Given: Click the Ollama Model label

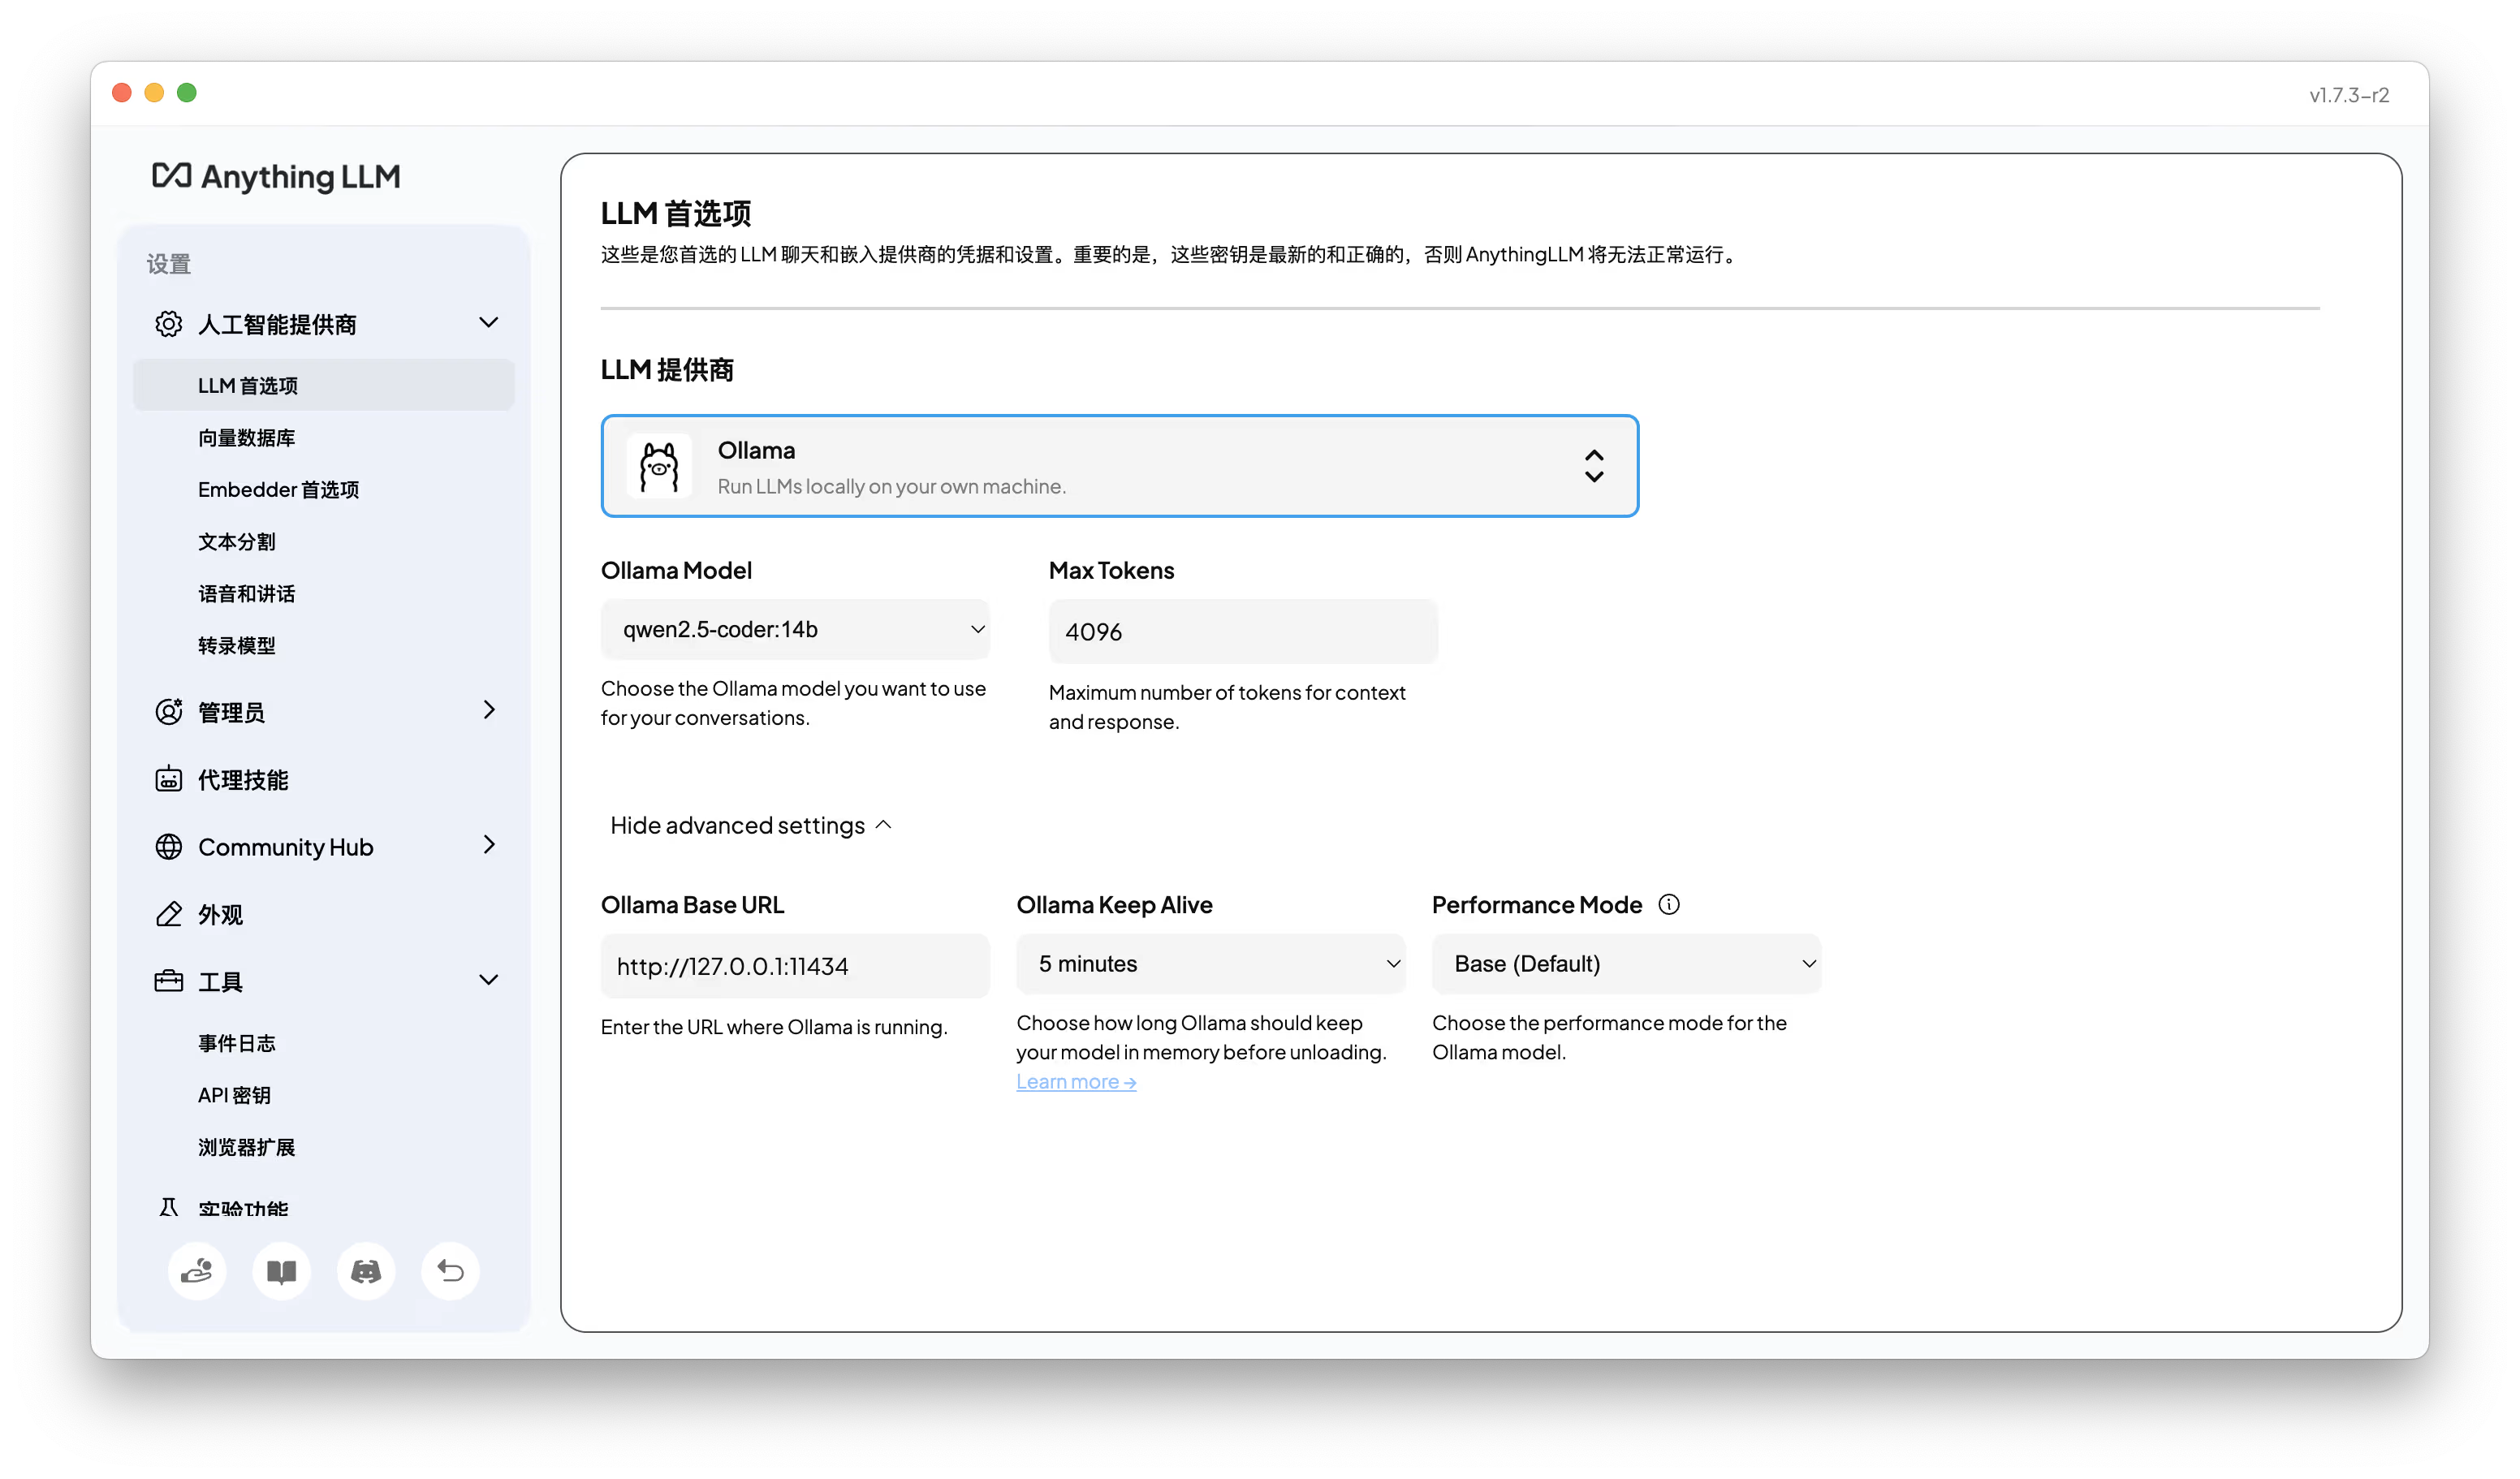Looking at the screenshot, I should click(676, 570).
